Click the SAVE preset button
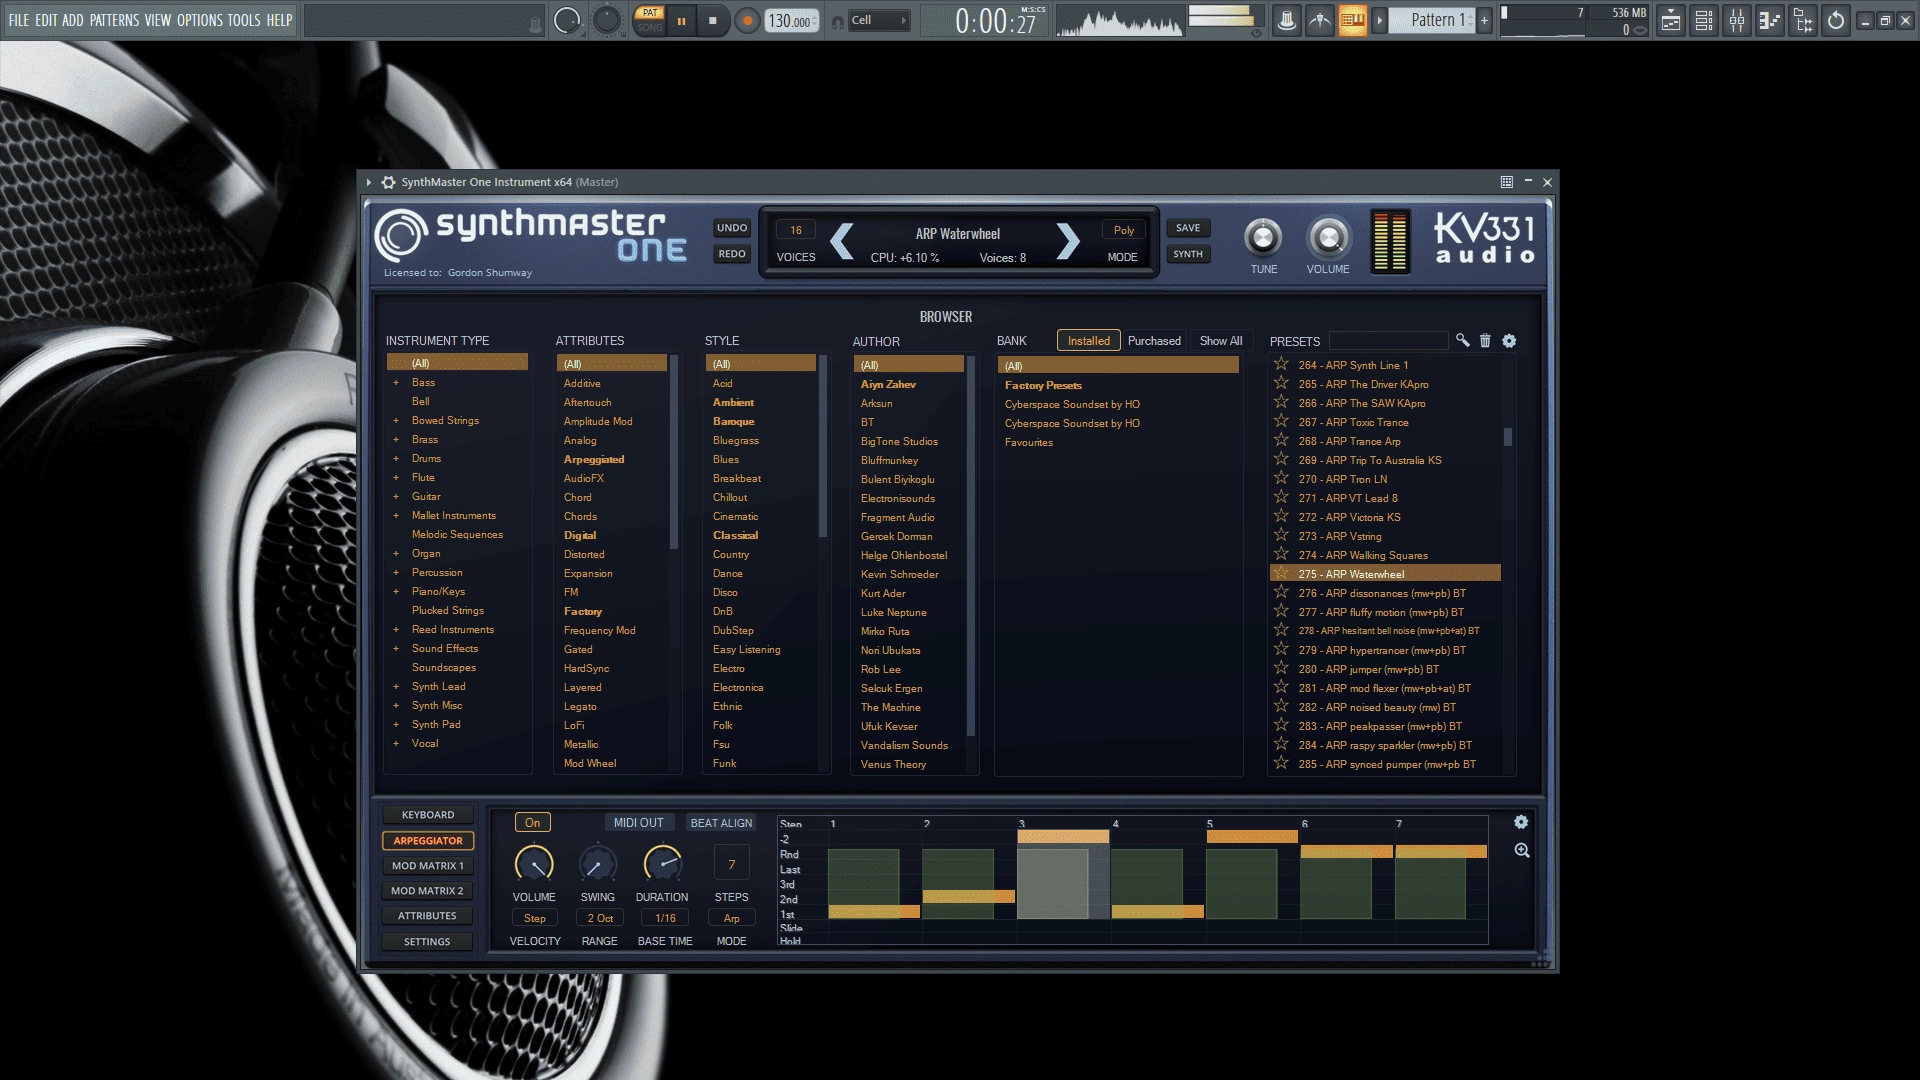Image resolution: width=1920 pixels, height=1080 pixels. tap(1188, 228)
